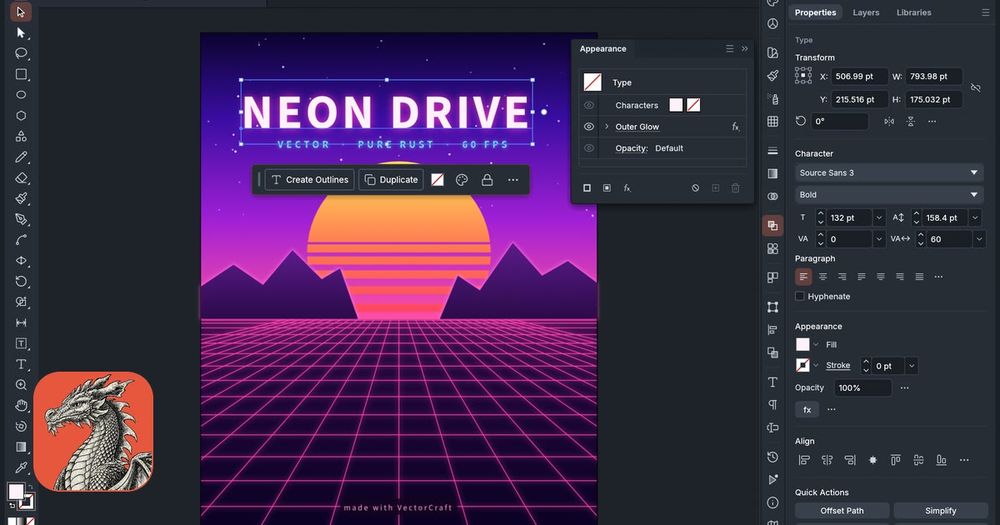Click the Characters fill swatch in Appearance

pyautogui.click(x=676, y=105)
